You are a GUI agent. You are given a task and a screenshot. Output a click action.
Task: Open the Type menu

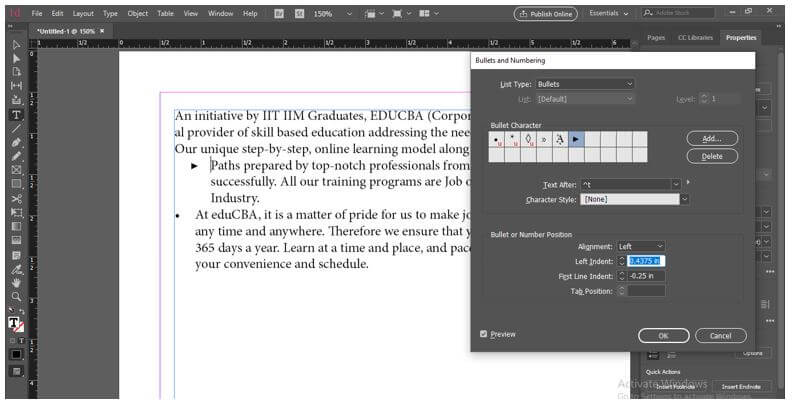point(110,14)
